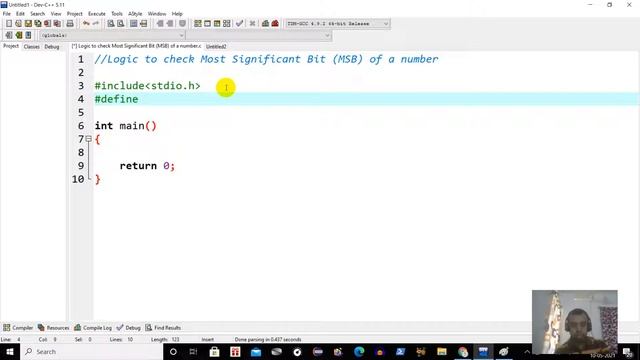Click the Done parsing status message
640x360 pixels.
pyautogui.click(x=268, y=340)
